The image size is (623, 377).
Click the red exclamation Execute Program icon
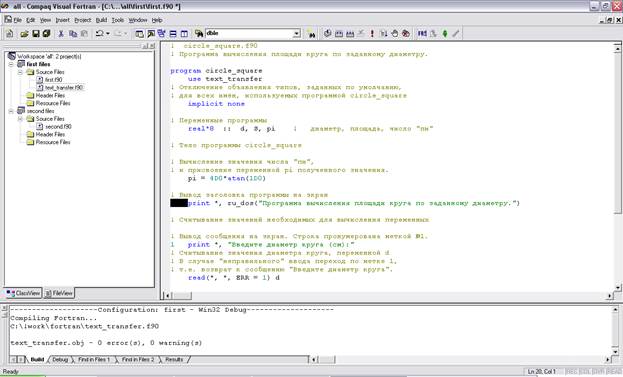pos(372,34)
